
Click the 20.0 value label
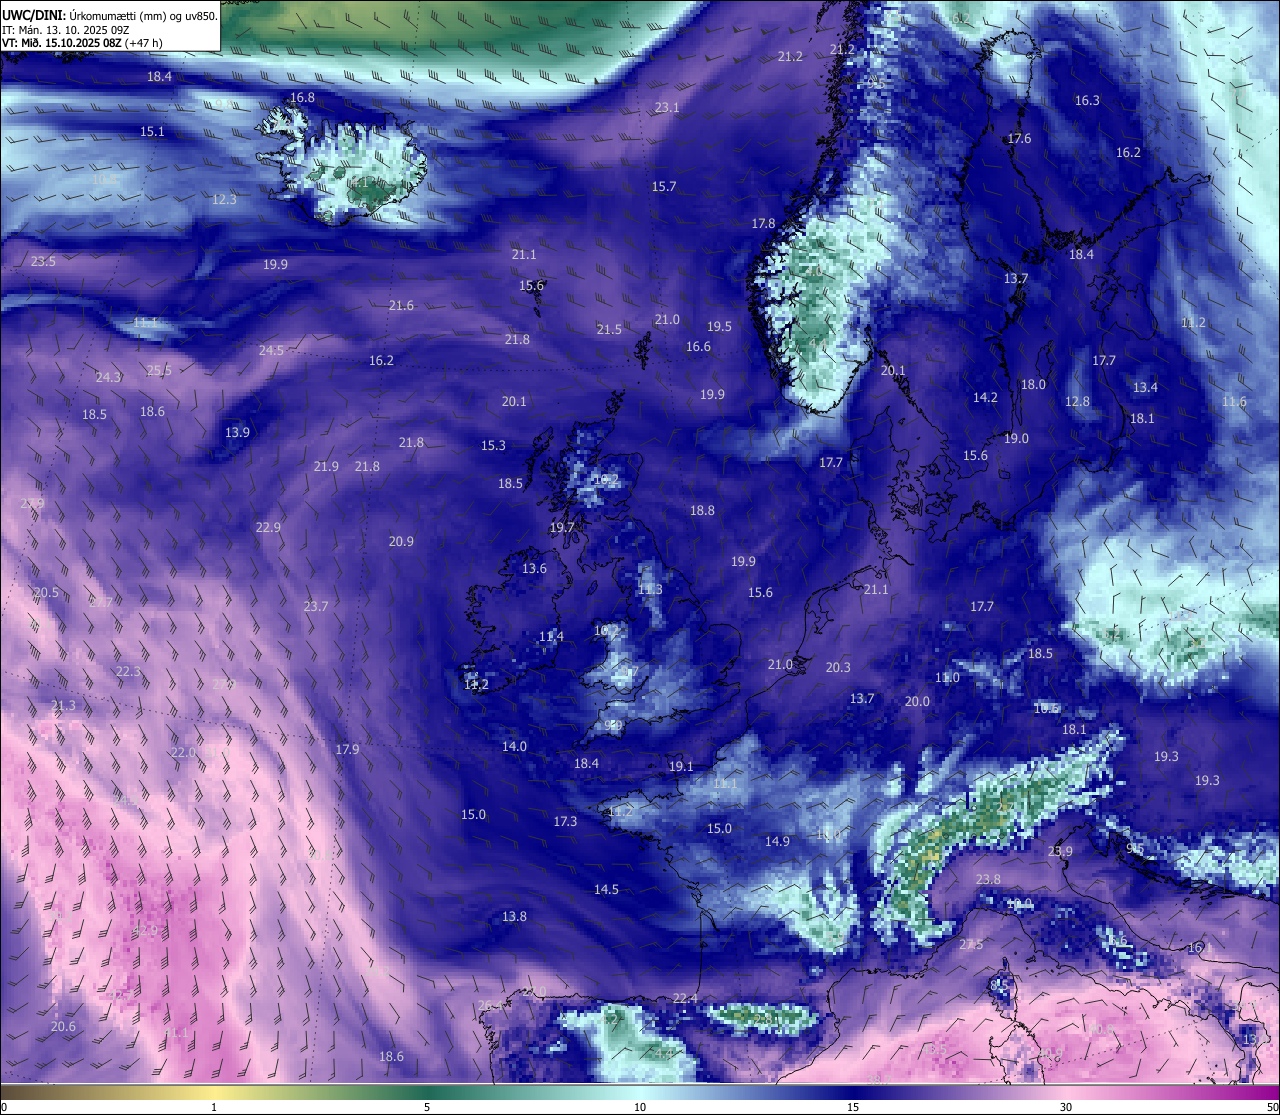click(917, 702)
